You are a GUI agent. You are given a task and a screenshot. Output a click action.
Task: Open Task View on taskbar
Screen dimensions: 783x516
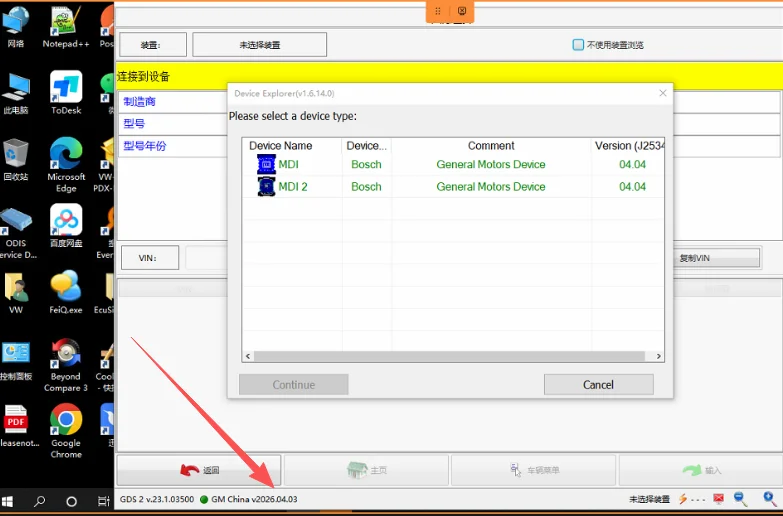(103, 502)
